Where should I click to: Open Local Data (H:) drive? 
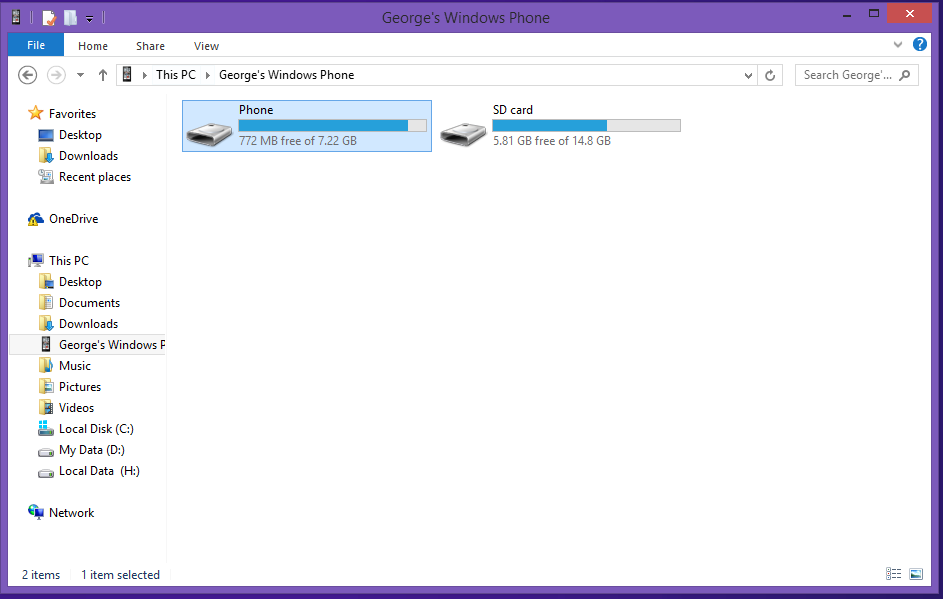click(99, 471)
